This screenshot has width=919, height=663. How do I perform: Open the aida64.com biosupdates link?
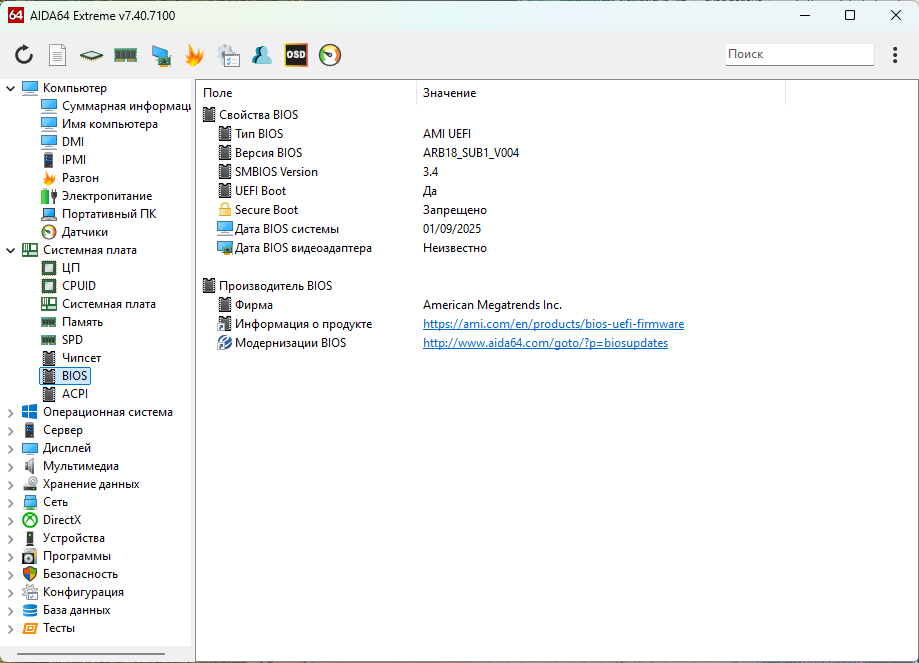point(545,343)
